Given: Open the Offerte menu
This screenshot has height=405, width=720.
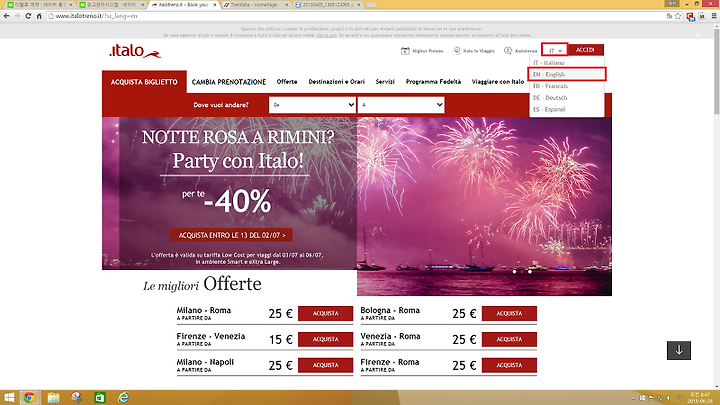Looking at the screenshot, I should coord(287,82).
